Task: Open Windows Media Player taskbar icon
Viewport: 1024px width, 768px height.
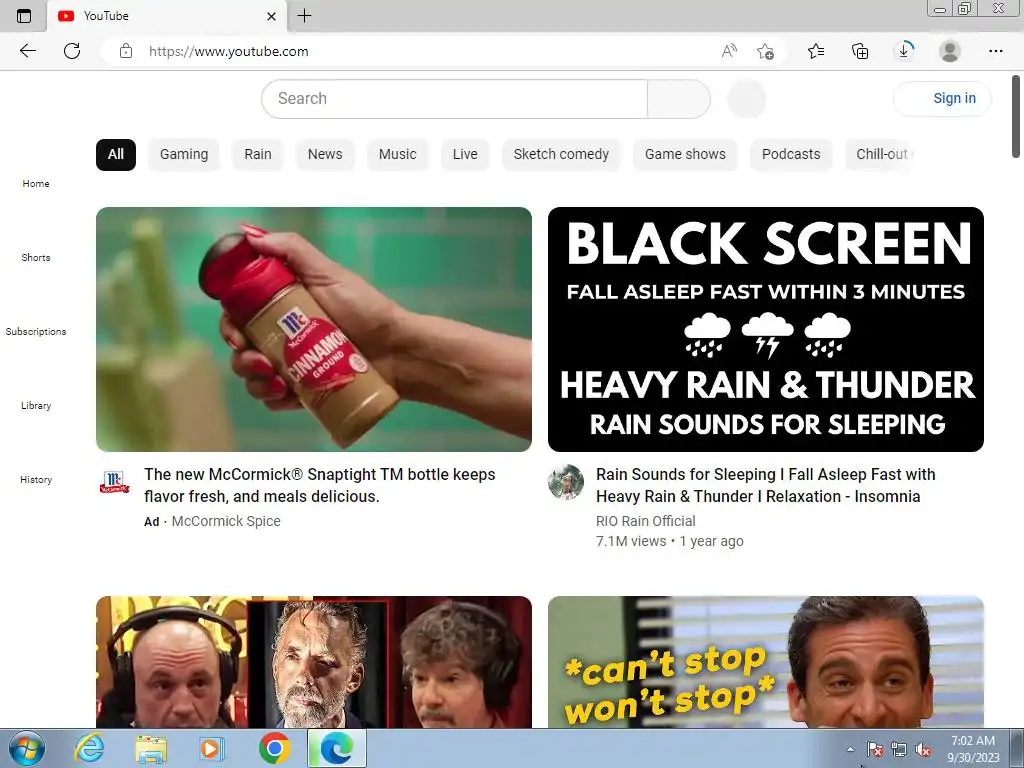Action: click(x=210, y=748)
